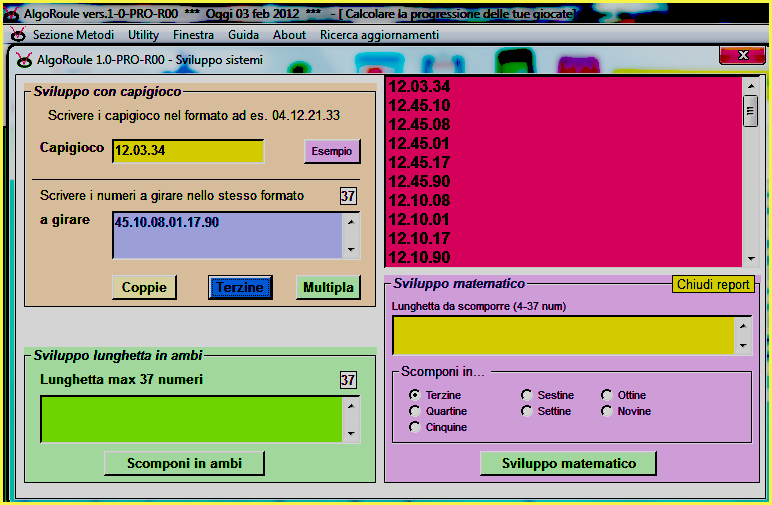Viewport: 772px width, 505px height.
Task: Click the 37 counter beside a girare instructions
Action: pos(348,196)
